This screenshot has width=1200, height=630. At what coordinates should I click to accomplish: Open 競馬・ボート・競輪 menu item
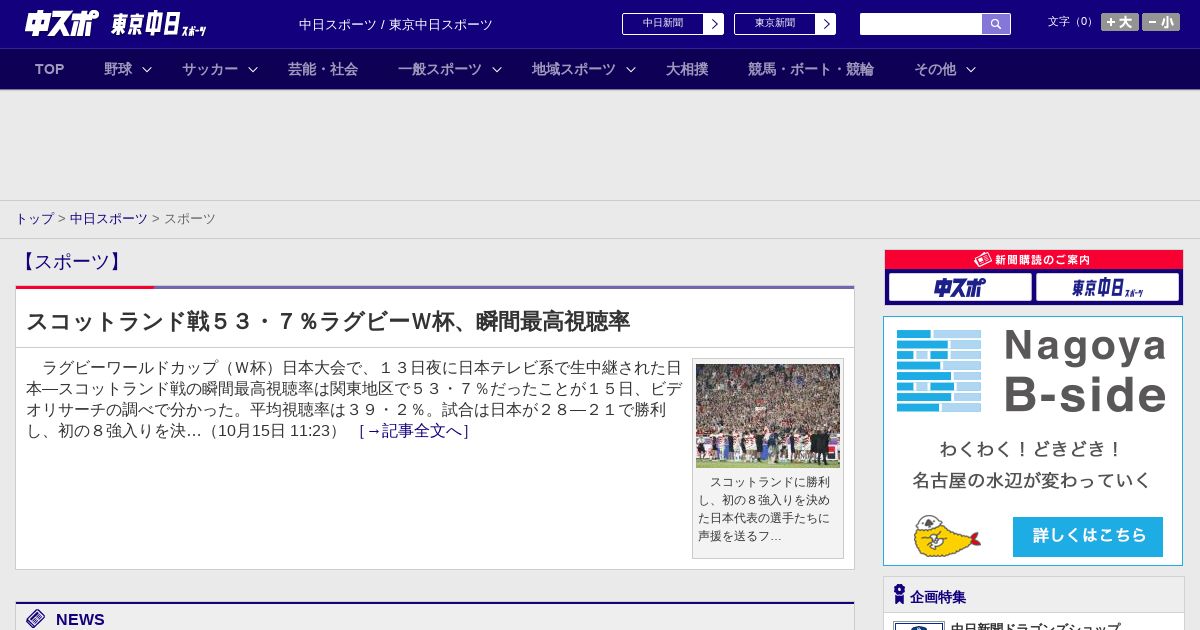811,69
